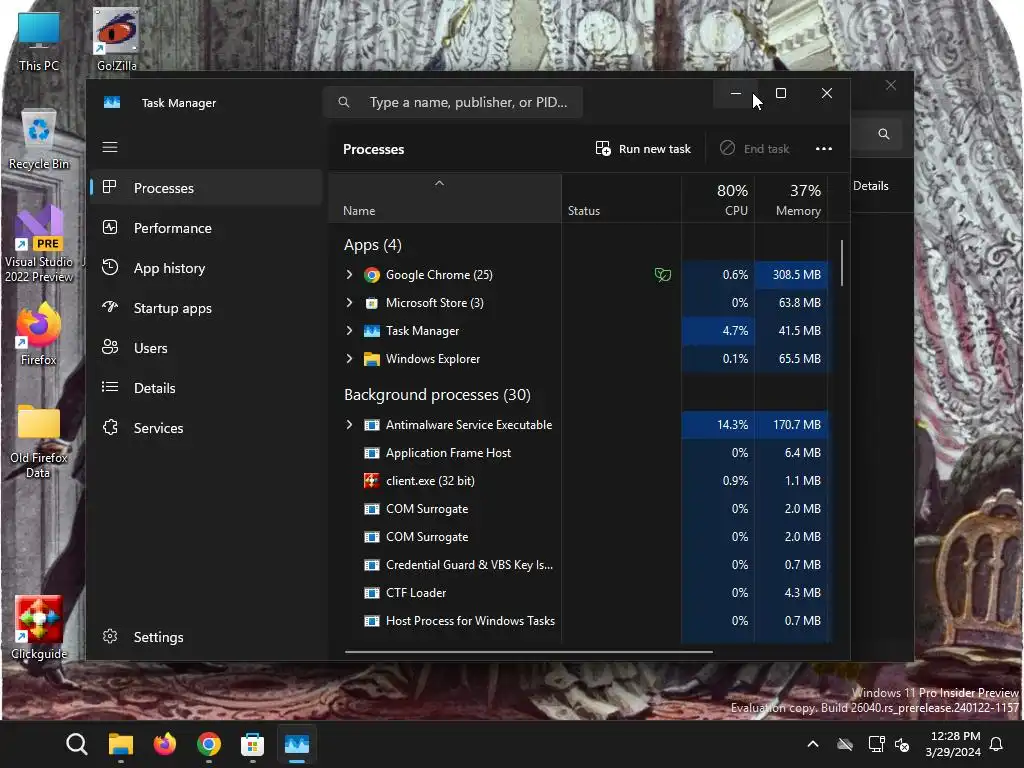Go to the Processes page
1024x768 pixels.
click(x=206, y=188)
